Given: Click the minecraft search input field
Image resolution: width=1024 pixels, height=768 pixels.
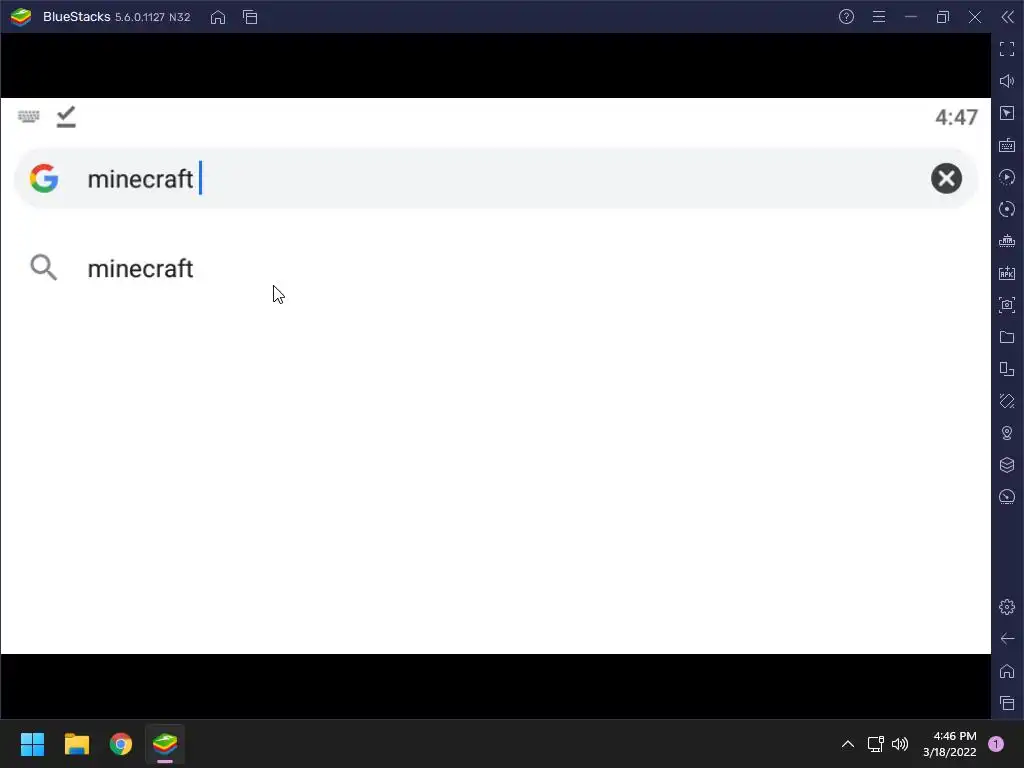Looking at the screenshot, I should coord(496,178).
